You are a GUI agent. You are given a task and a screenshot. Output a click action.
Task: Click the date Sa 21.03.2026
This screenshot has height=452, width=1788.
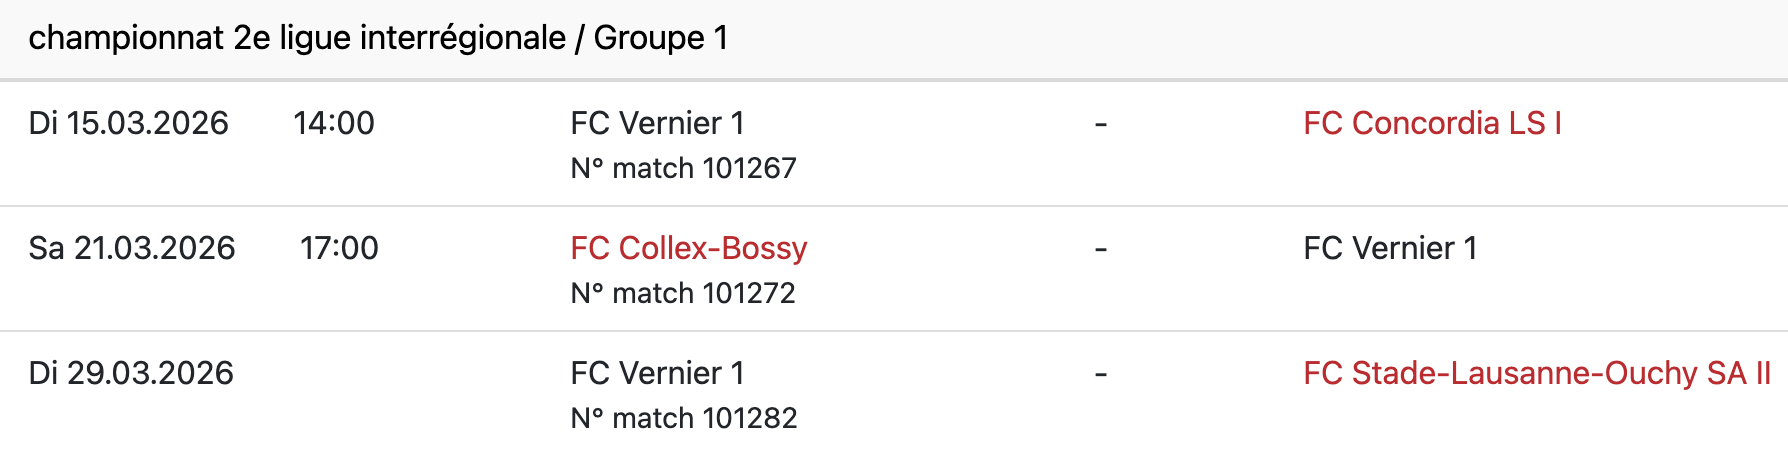(x=132, y=248)
